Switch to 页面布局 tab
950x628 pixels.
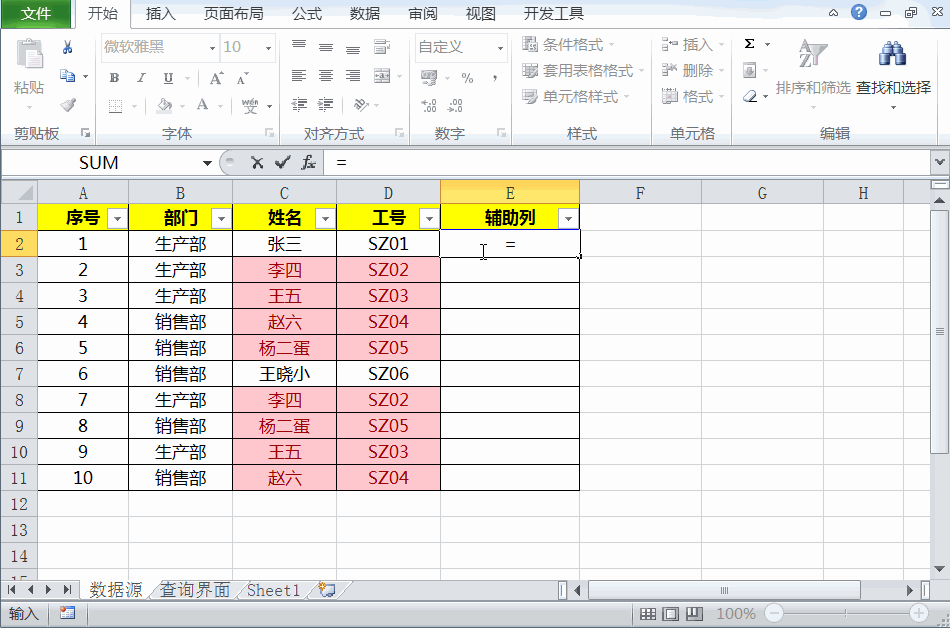pos(234,13)
